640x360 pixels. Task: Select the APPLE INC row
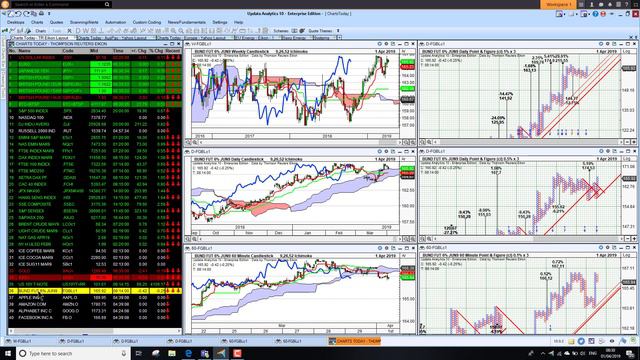[95, 298]
